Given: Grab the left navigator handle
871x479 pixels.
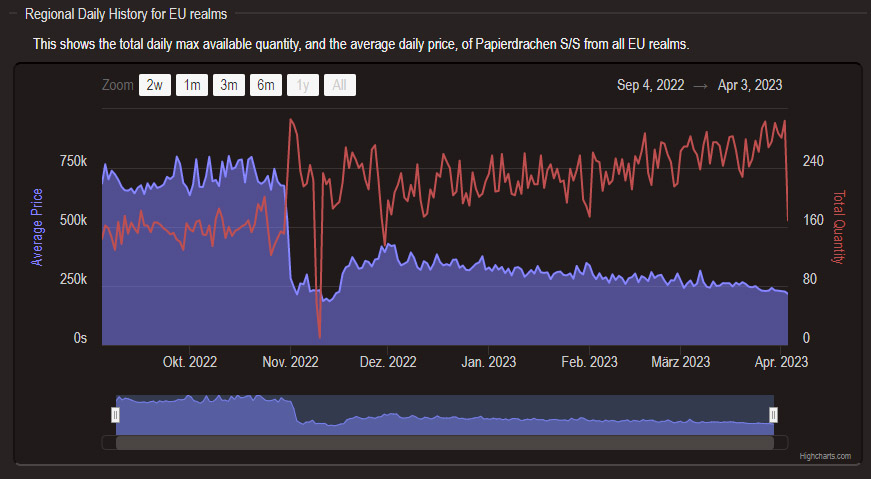Looking at the screenshot, I should pyautogui.click(x=115, y=414).
